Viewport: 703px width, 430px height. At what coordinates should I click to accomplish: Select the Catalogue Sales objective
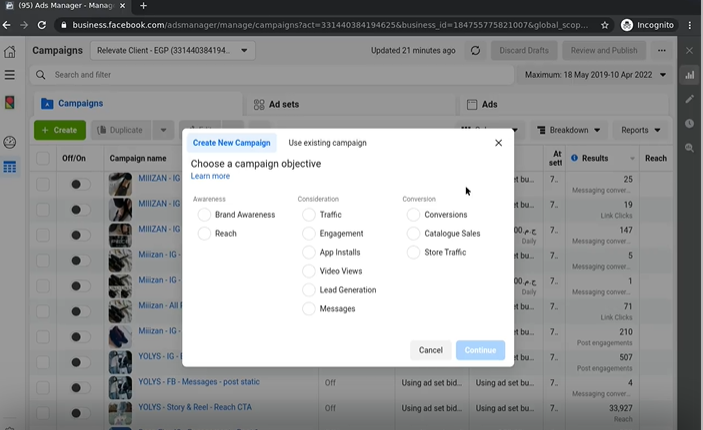tap(413, 234)
